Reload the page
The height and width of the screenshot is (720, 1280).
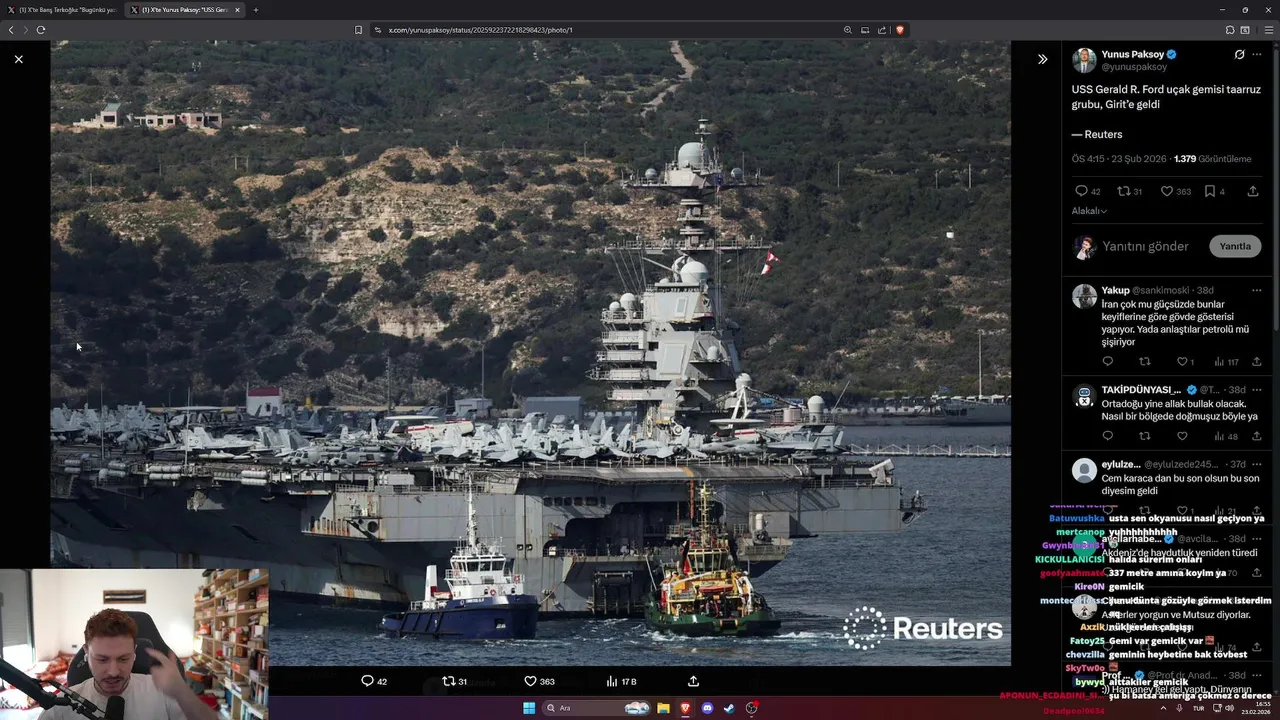41,30
